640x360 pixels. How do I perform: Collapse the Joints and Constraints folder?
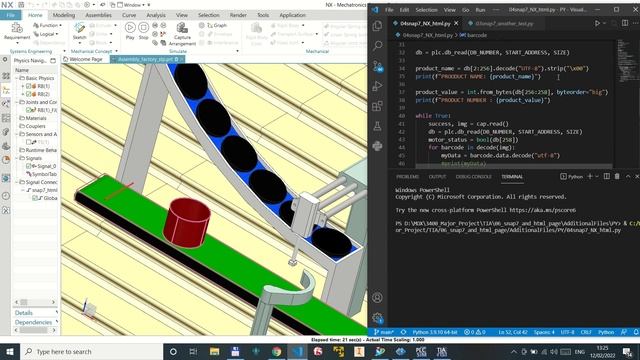click(x=17, y=102)
